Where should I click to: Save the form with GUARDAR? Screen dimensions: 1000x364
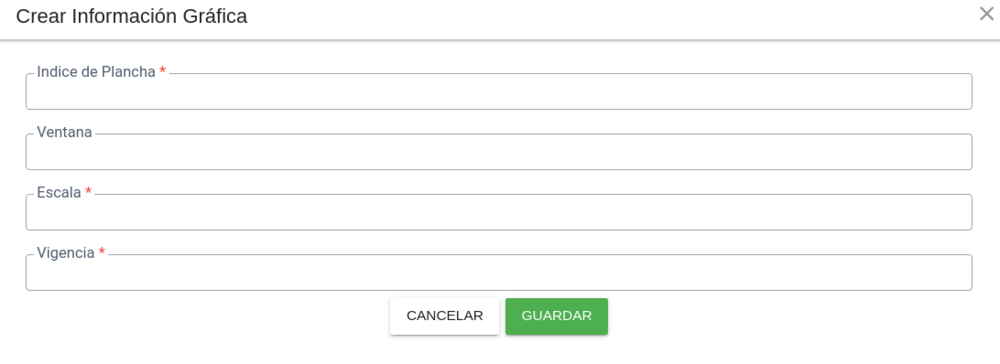(557, 316)
